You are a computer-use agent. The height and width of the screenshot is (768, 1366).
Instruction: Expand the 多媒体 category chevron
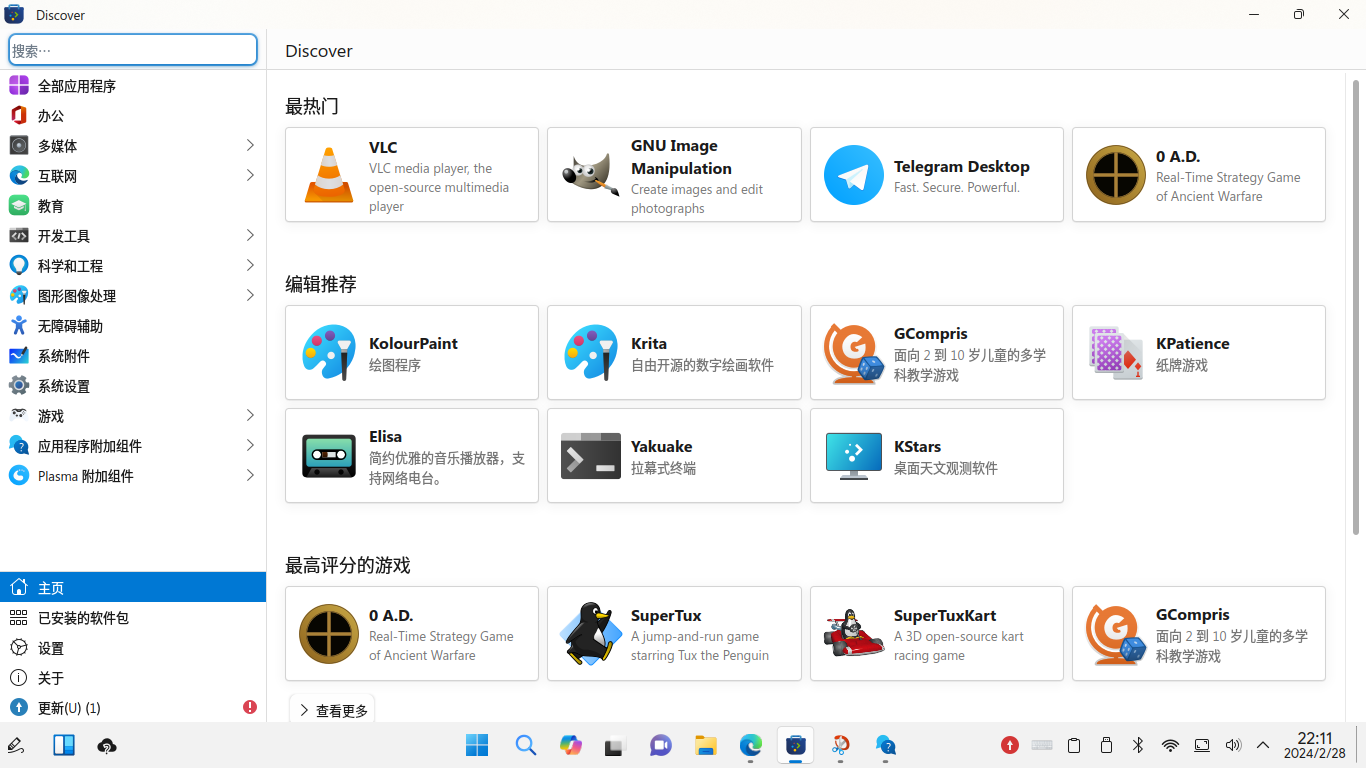click(250, 146)
